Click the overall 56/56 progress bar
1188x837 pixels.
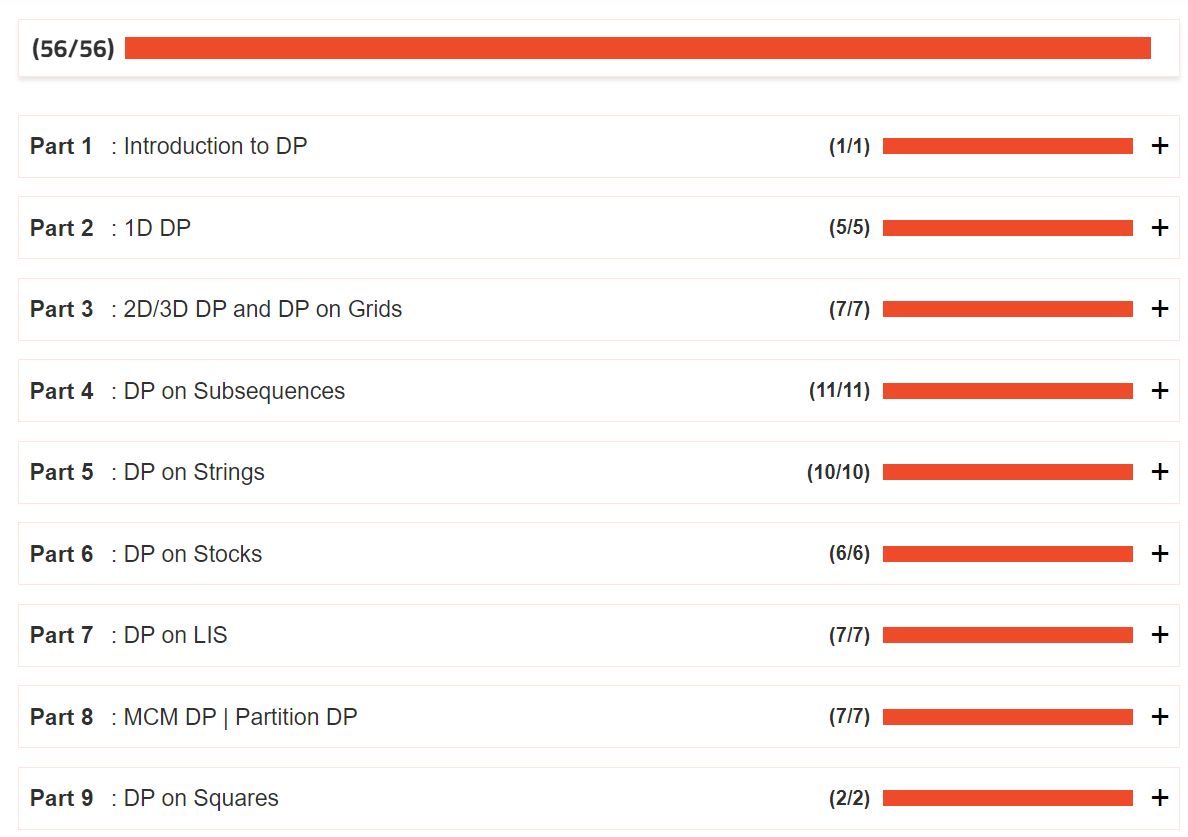(638, 48)
